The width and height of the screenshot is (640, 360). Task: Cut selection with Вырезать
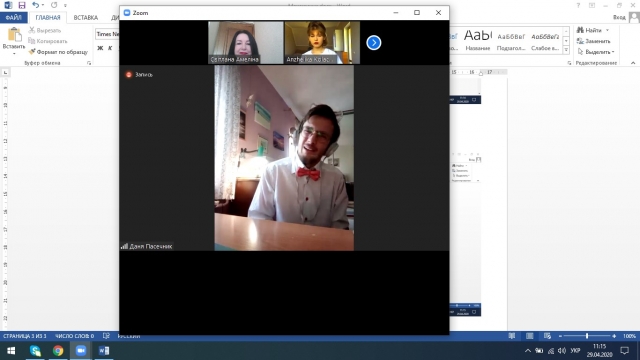pyautogui.click(x=44, y=30)
